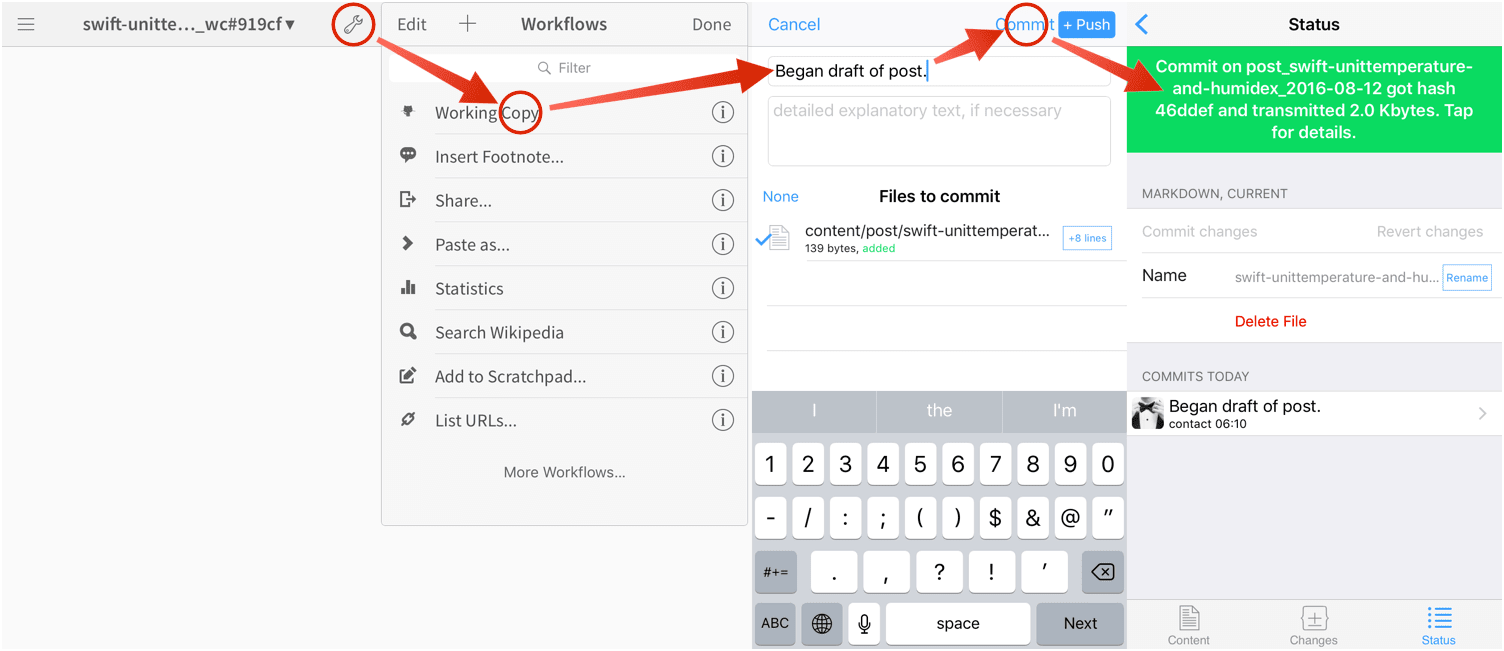This screenshot has height=651, width=1504.
Task: Tap the backspace delete key
Action: coord(1102,572)
